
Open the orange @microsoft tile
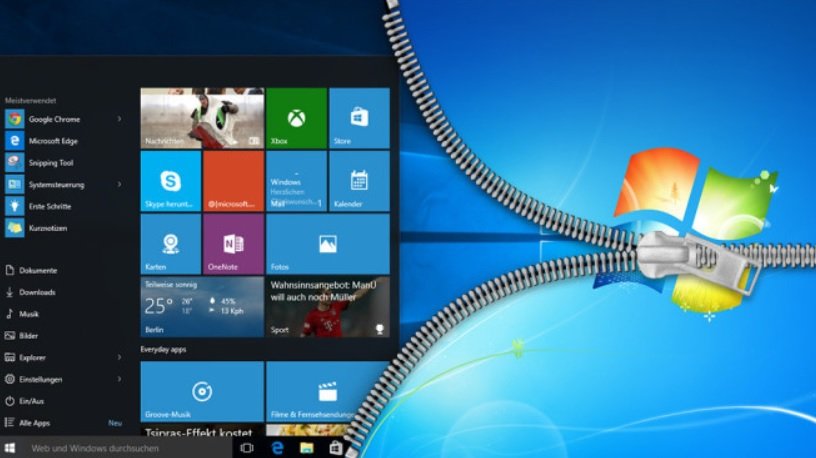click(233, 181)
